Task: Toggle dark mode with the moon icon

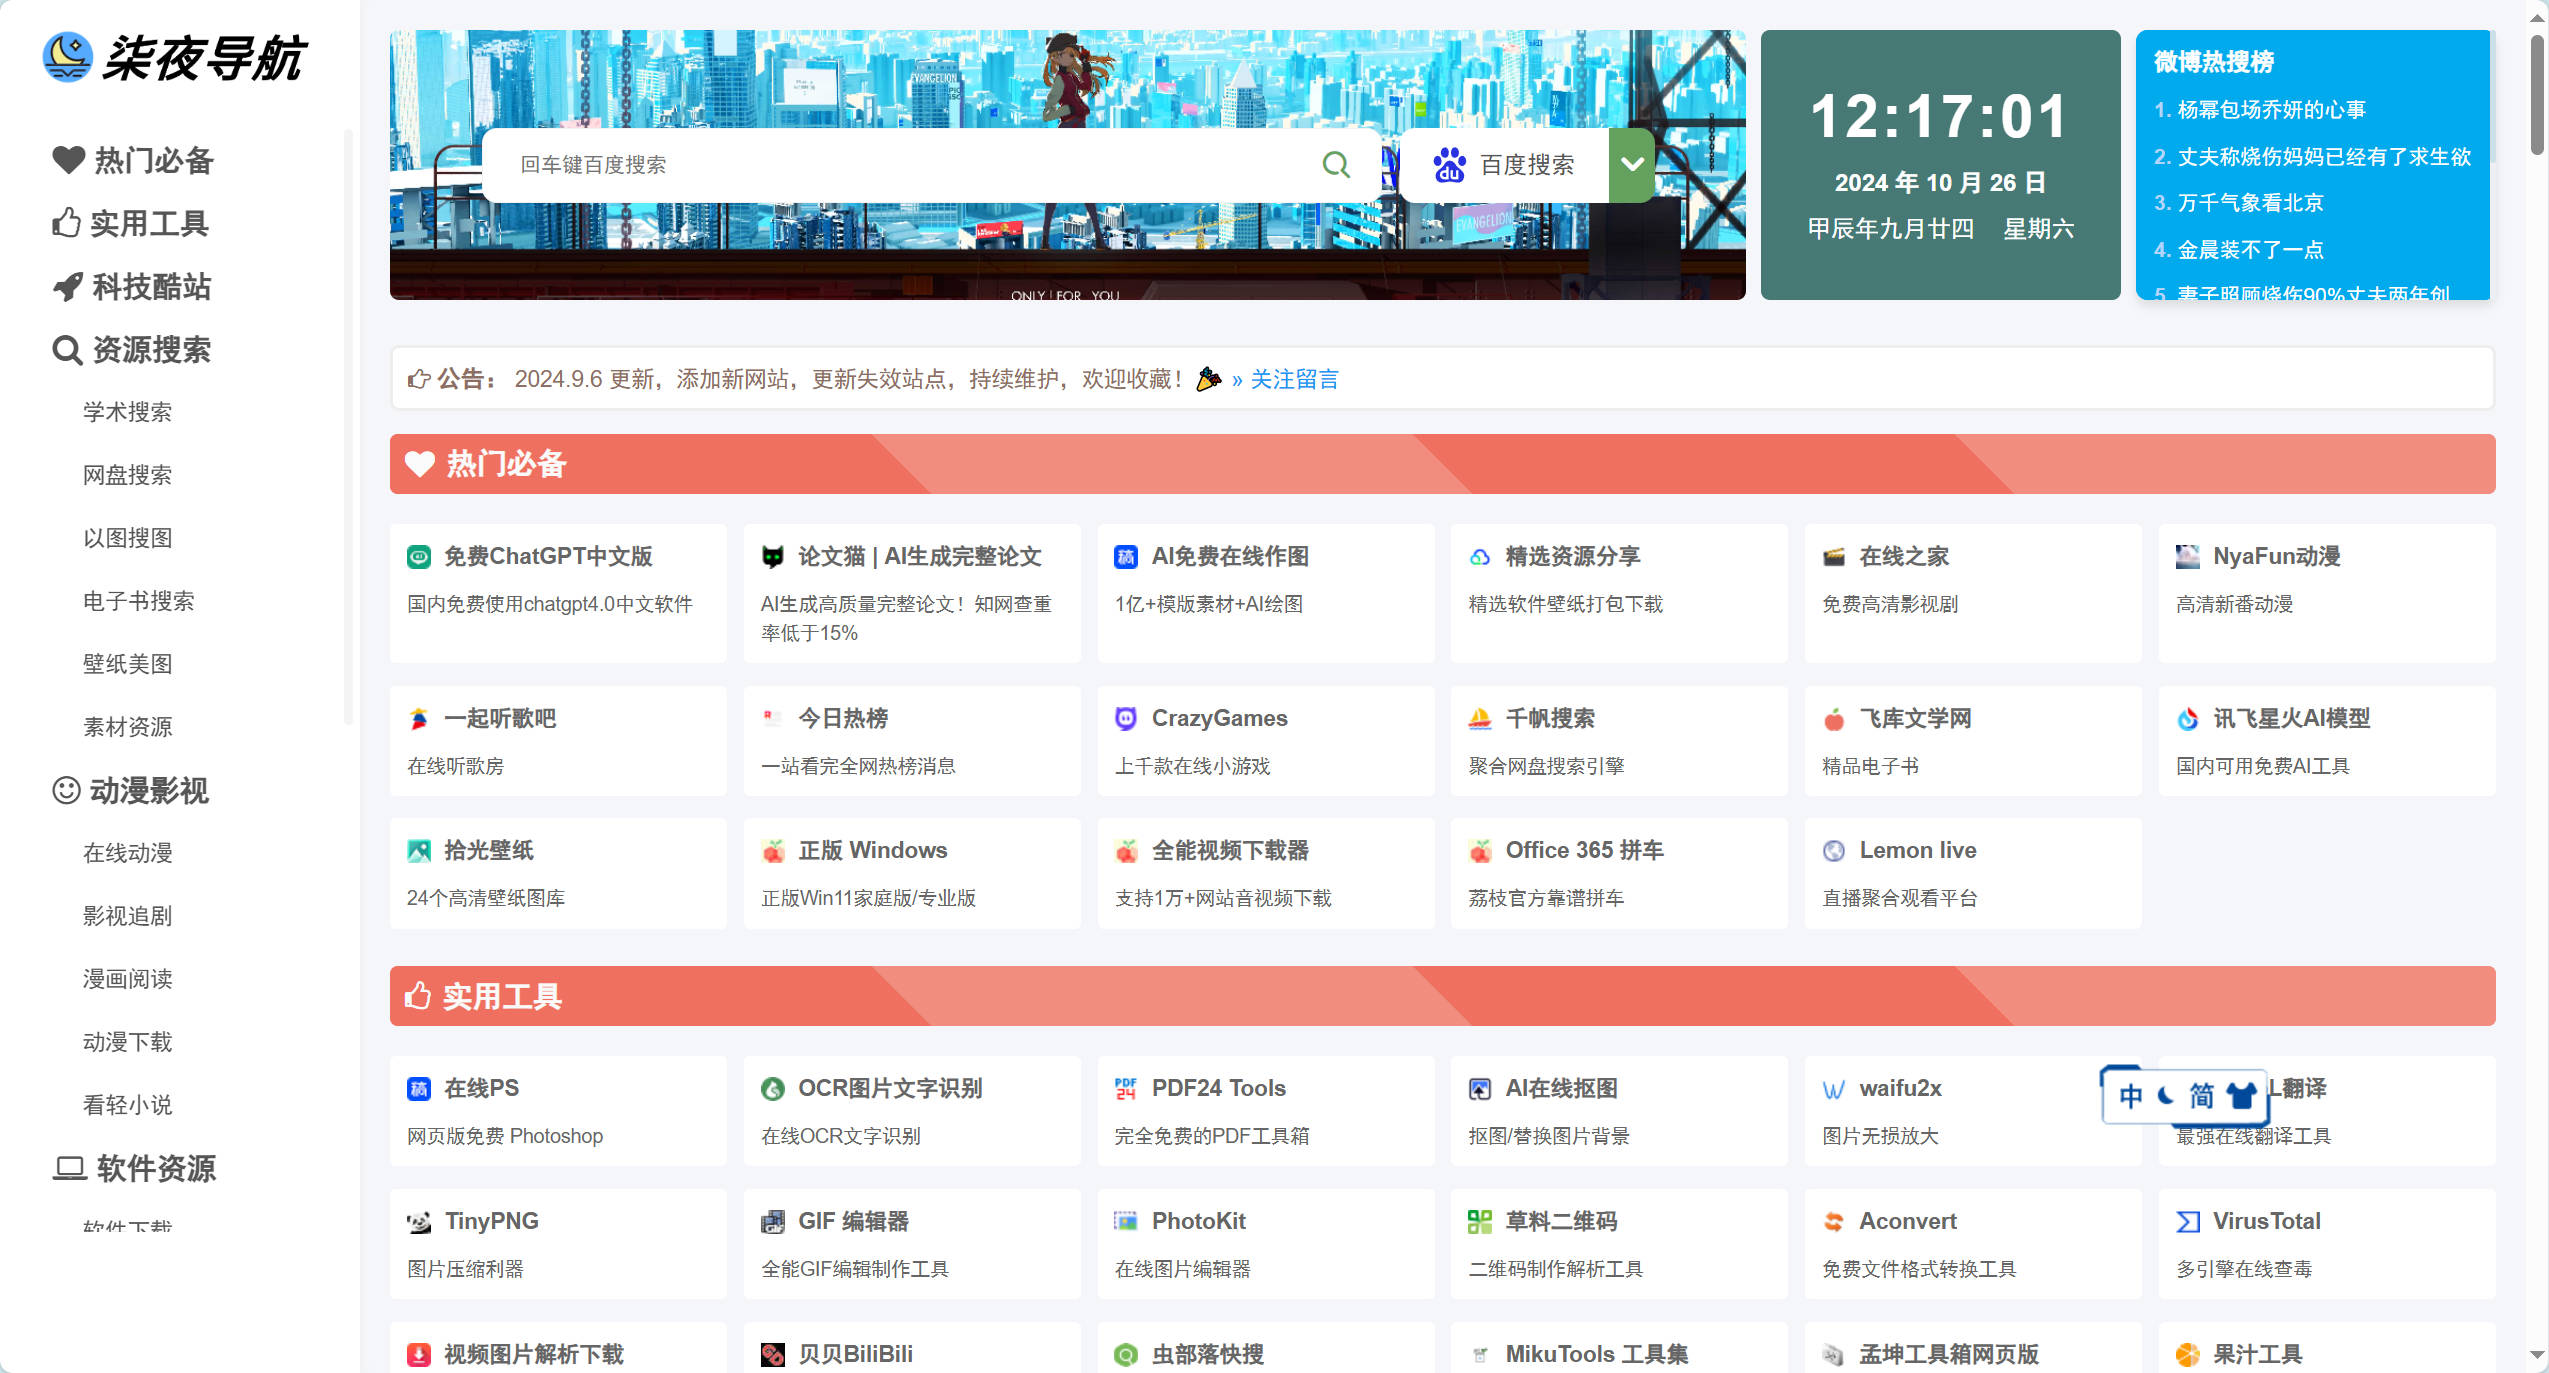Action: coord(2163,1096)
